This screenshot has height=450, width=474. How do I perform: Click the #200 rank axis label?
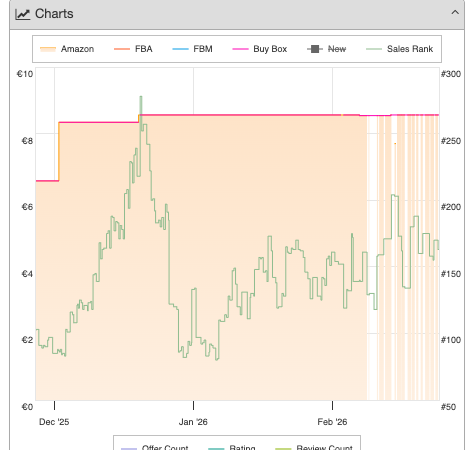451,207
